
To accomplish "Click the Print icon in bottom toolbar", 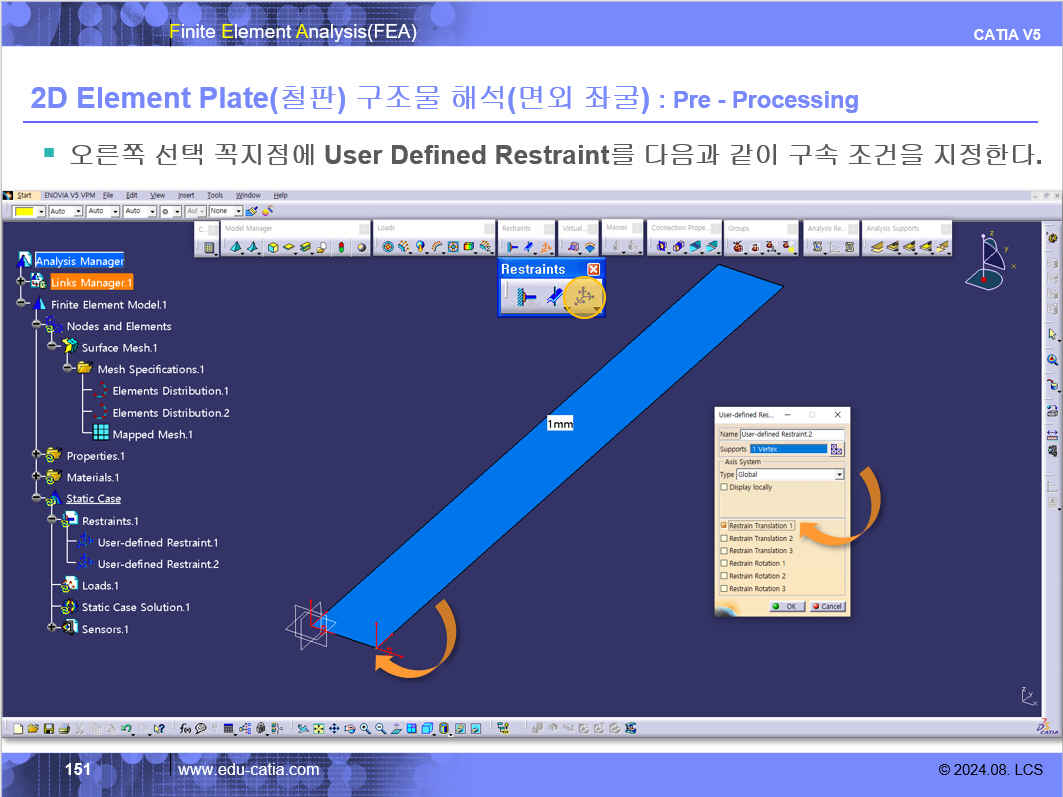I will click(x=64, y=729).
